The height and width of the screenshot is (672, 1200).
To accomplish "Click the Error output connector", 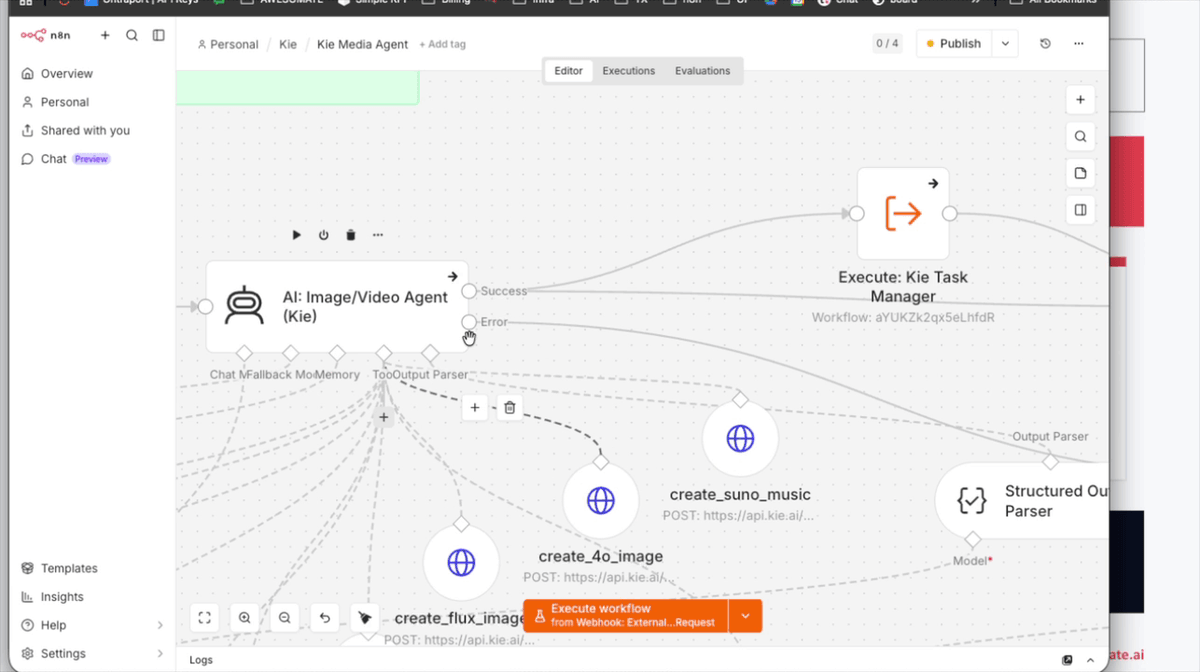I will pos(469,321).
